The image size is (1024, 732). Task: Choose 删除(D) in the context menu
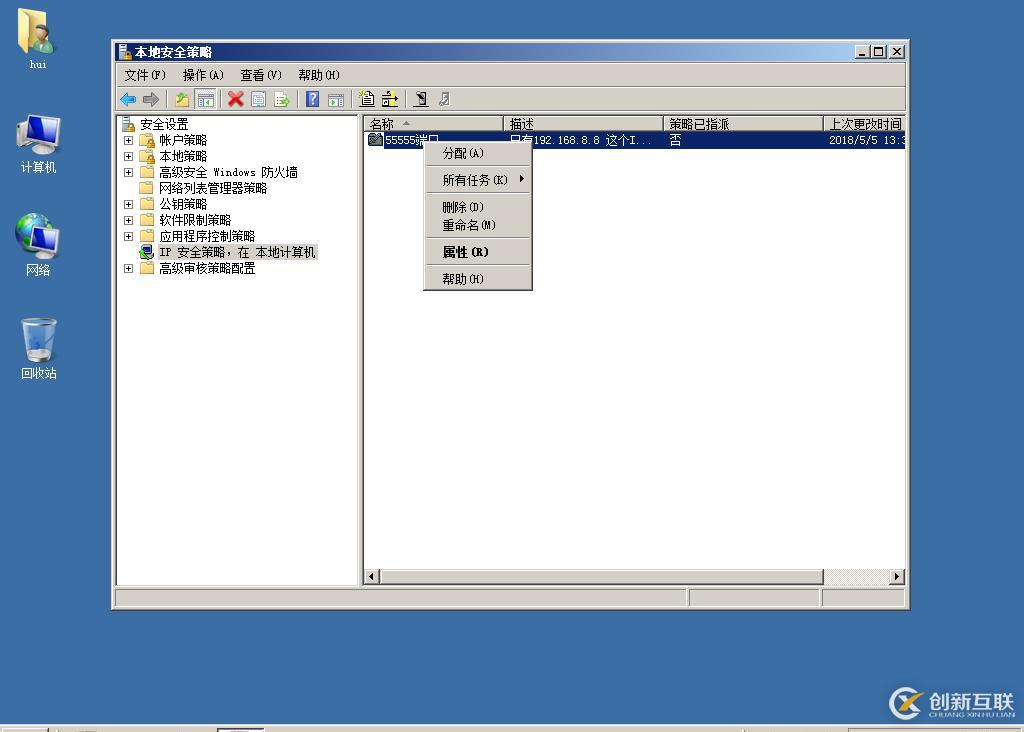pos(478,207)
